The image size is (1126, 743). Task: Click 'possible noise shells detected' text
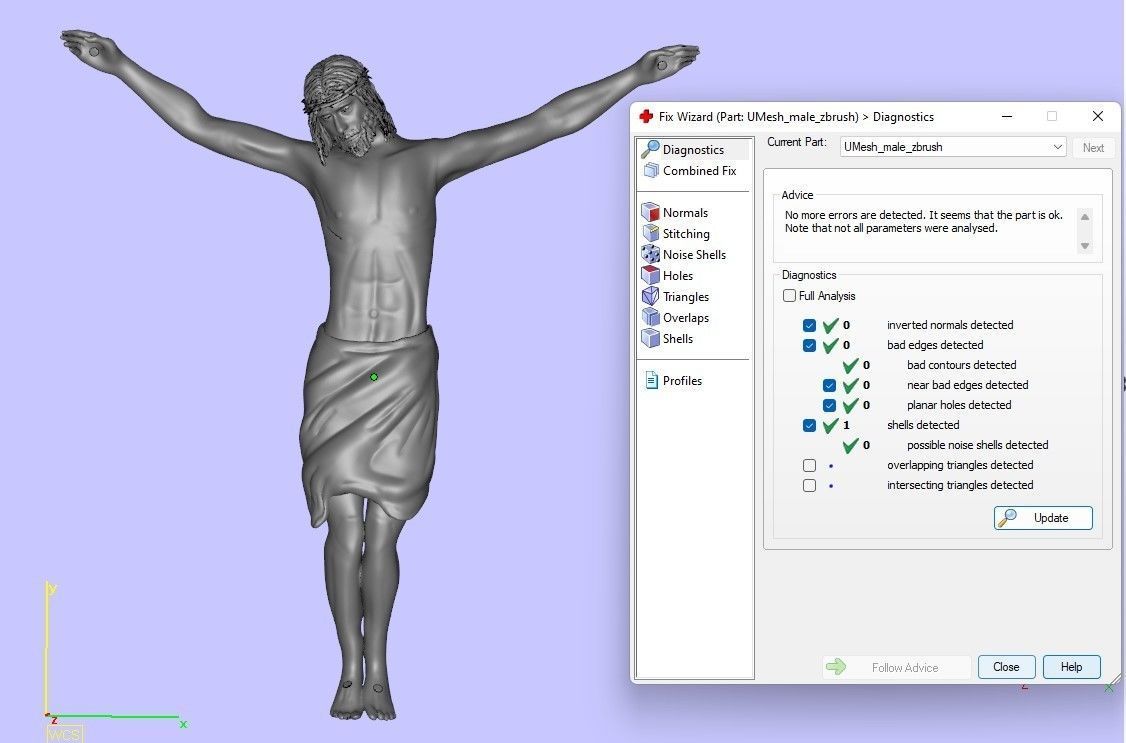pos(977,445)
